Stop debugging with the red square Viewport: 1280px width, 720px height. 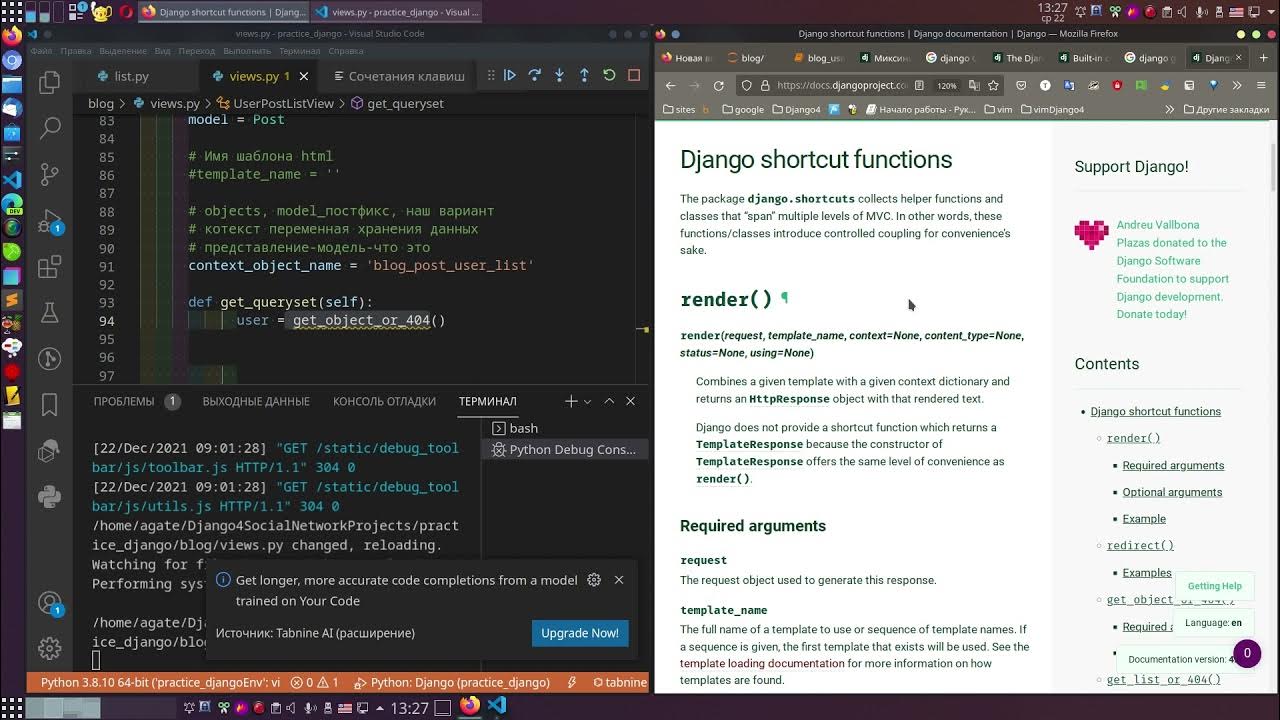634,75
